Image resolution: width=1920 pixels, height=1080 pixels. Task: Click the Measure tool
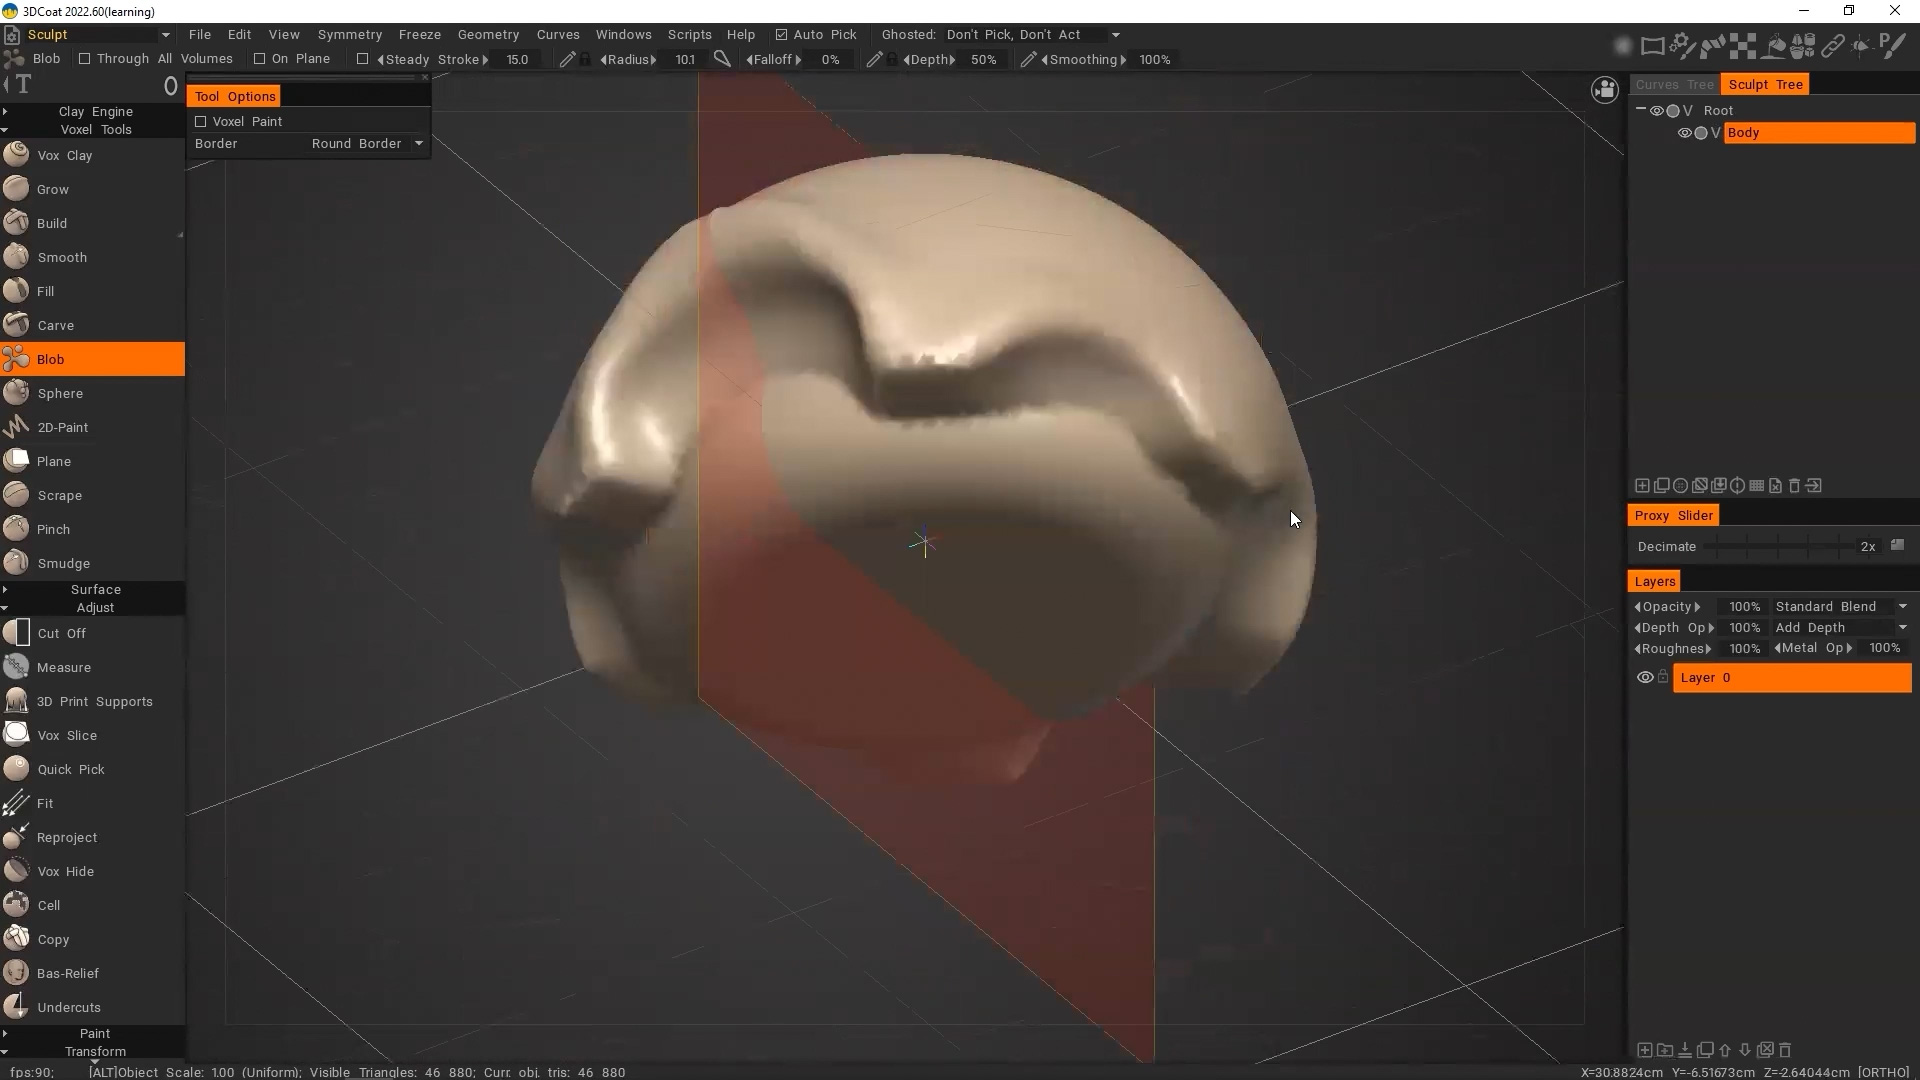[x=63, y=667]
